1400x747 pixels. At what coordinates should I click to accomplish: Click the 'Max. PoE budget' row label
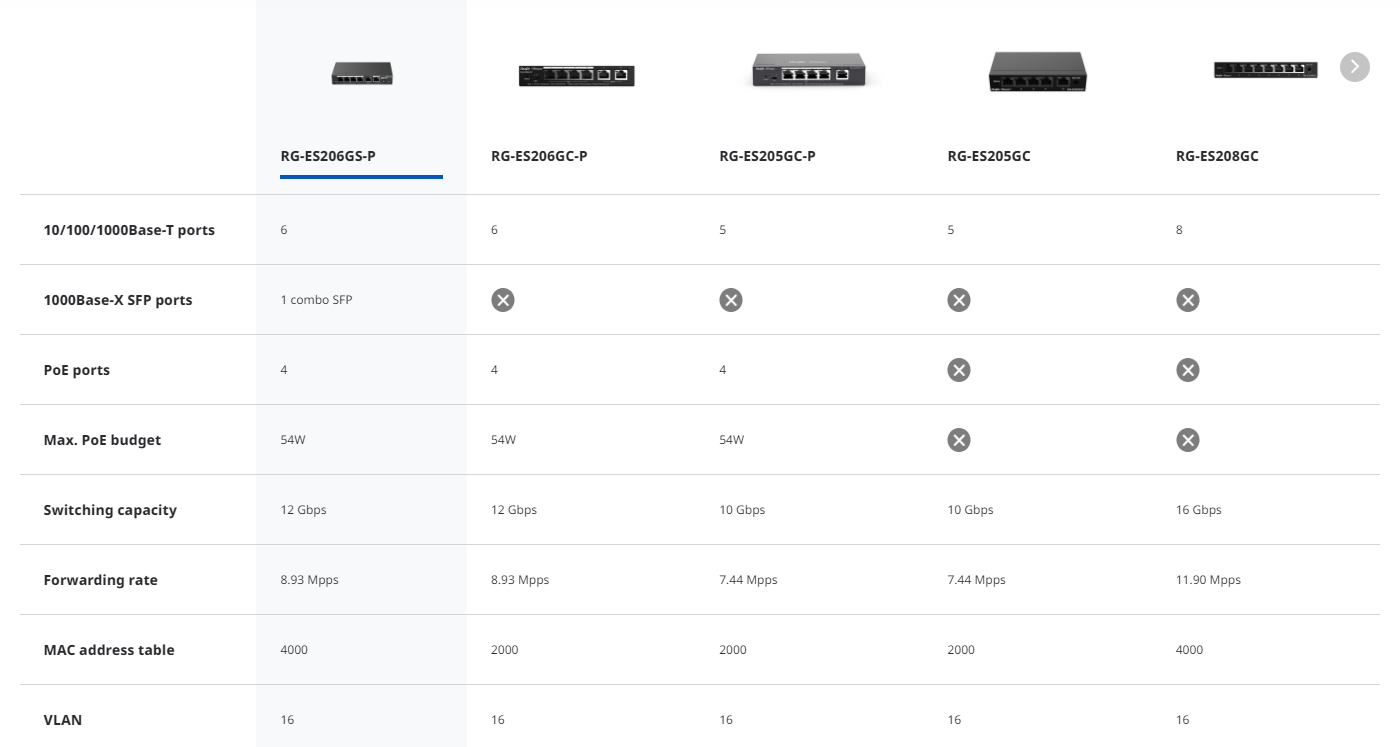pos(102,440)
